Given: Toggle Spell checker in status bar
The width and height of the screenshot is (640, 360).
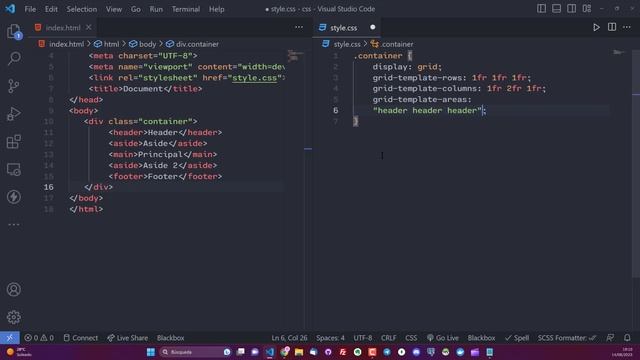Looking at the screenshot, I should click(517, 338).
